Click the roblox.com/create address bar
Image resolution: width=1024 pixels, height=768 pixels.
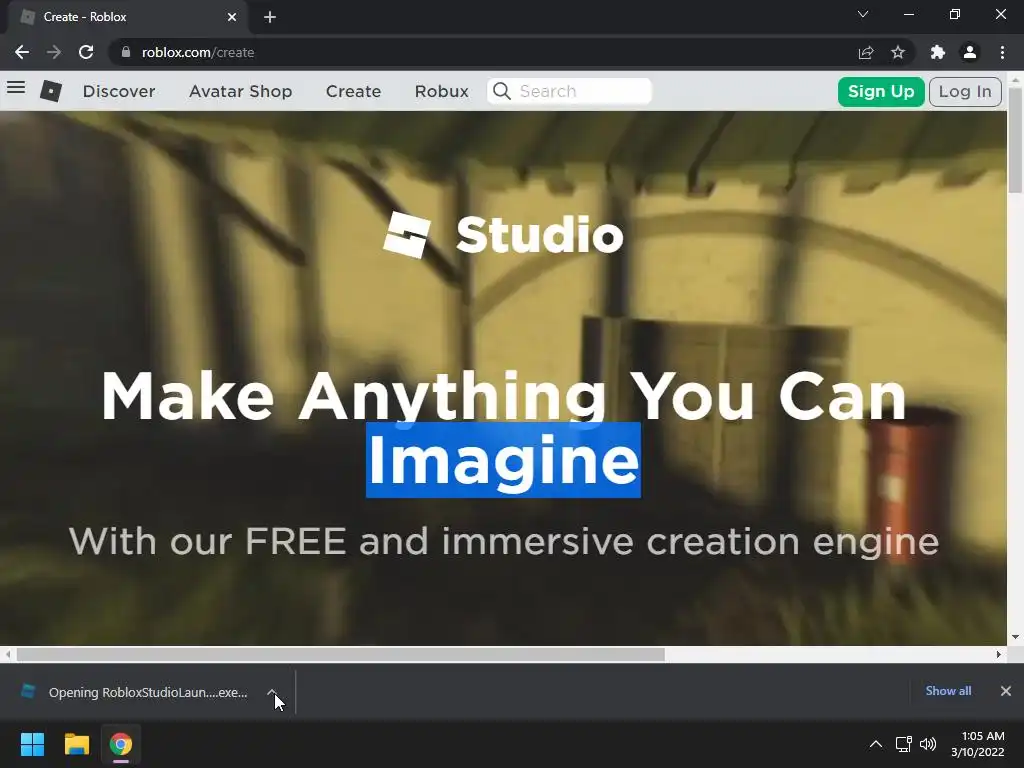(483, 52)
